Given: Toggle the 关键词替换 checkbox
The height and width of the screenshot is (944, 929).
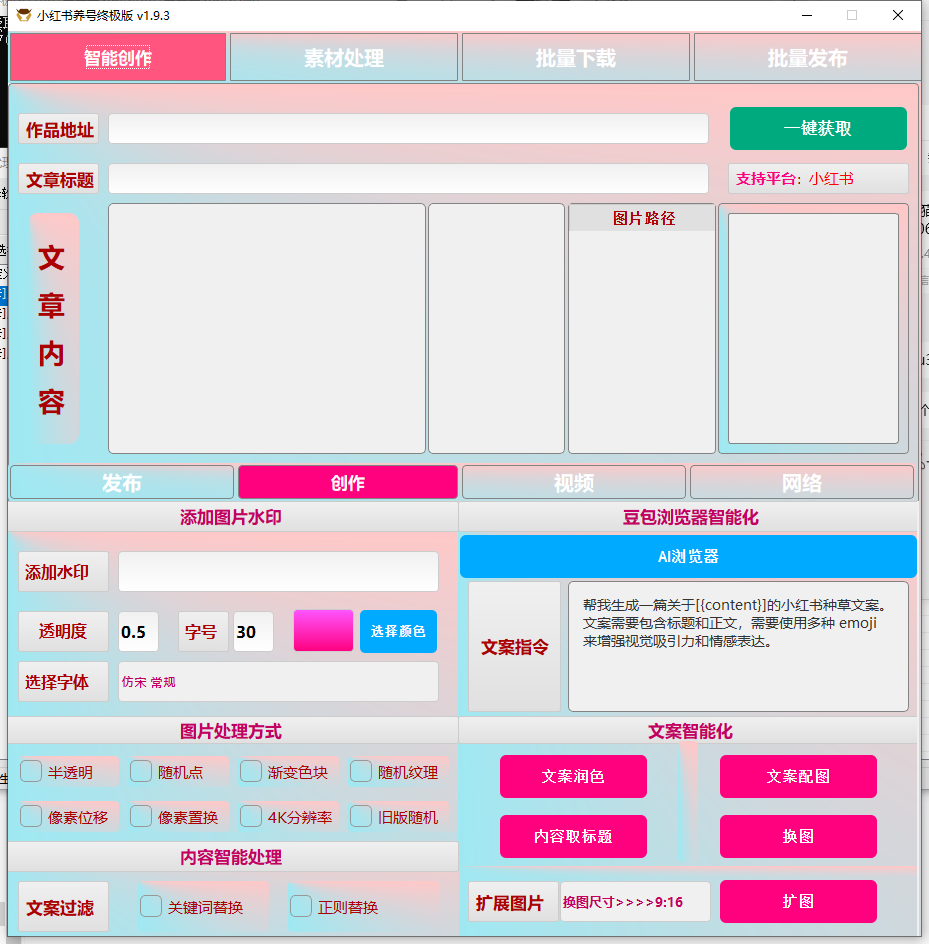Looking at the screenshot, I should [x=151, y=906].
